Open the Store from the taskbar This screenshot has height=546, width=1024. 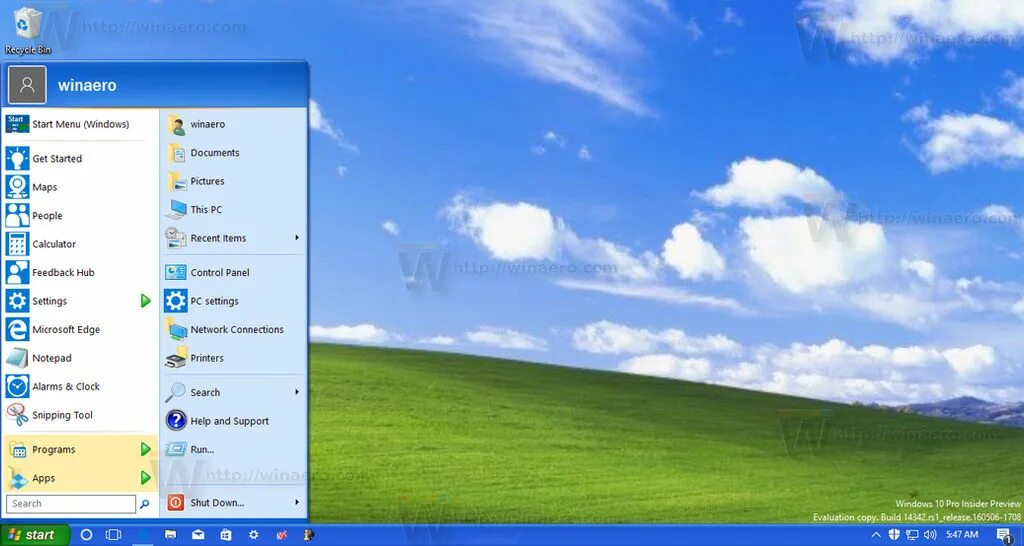coord(226,535)
